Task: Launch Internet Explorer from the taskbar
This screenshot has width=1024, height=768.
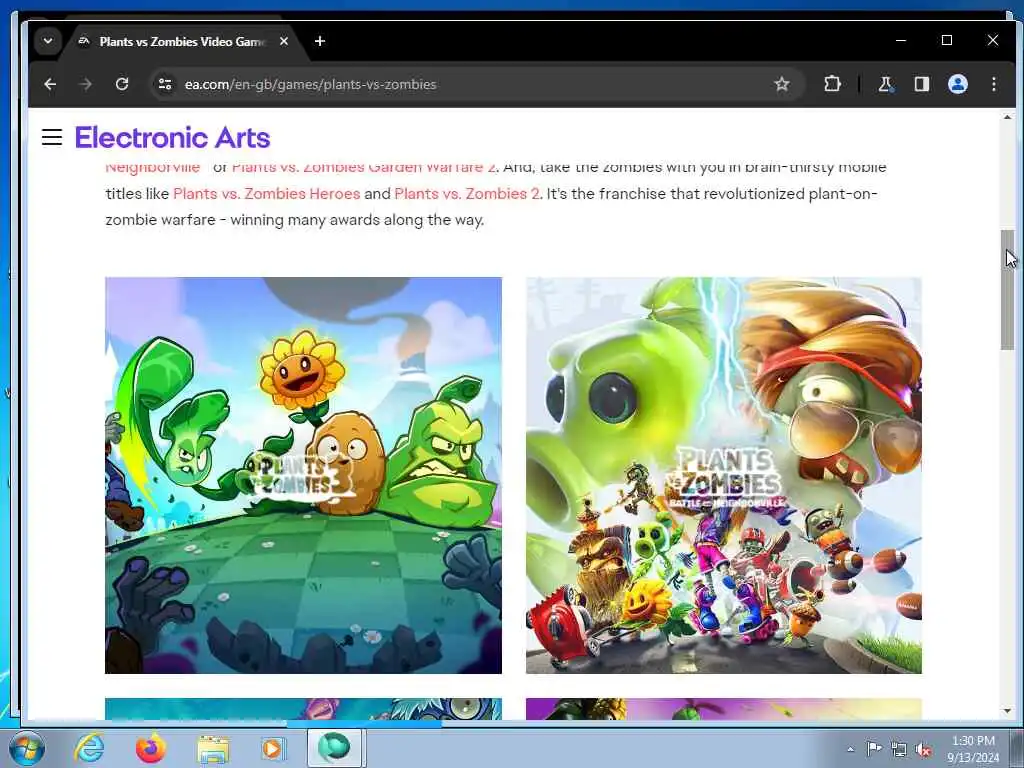Action: point(89,748)
